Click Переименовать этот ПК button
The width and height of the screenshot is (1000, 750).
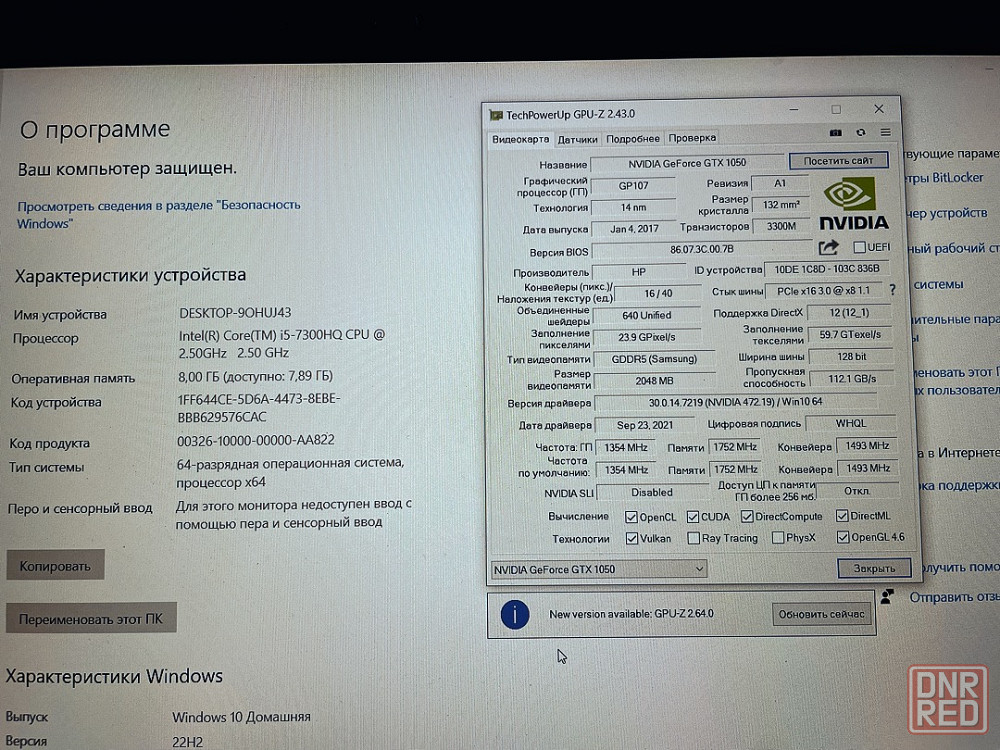point(91,619)
